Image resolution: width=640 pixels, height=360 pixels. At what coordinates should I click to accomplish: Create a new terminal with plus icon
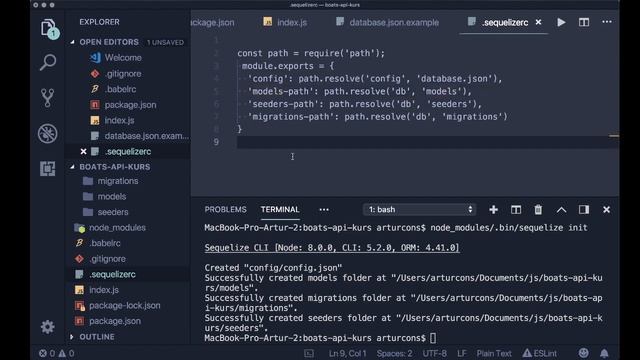[493, 209]
